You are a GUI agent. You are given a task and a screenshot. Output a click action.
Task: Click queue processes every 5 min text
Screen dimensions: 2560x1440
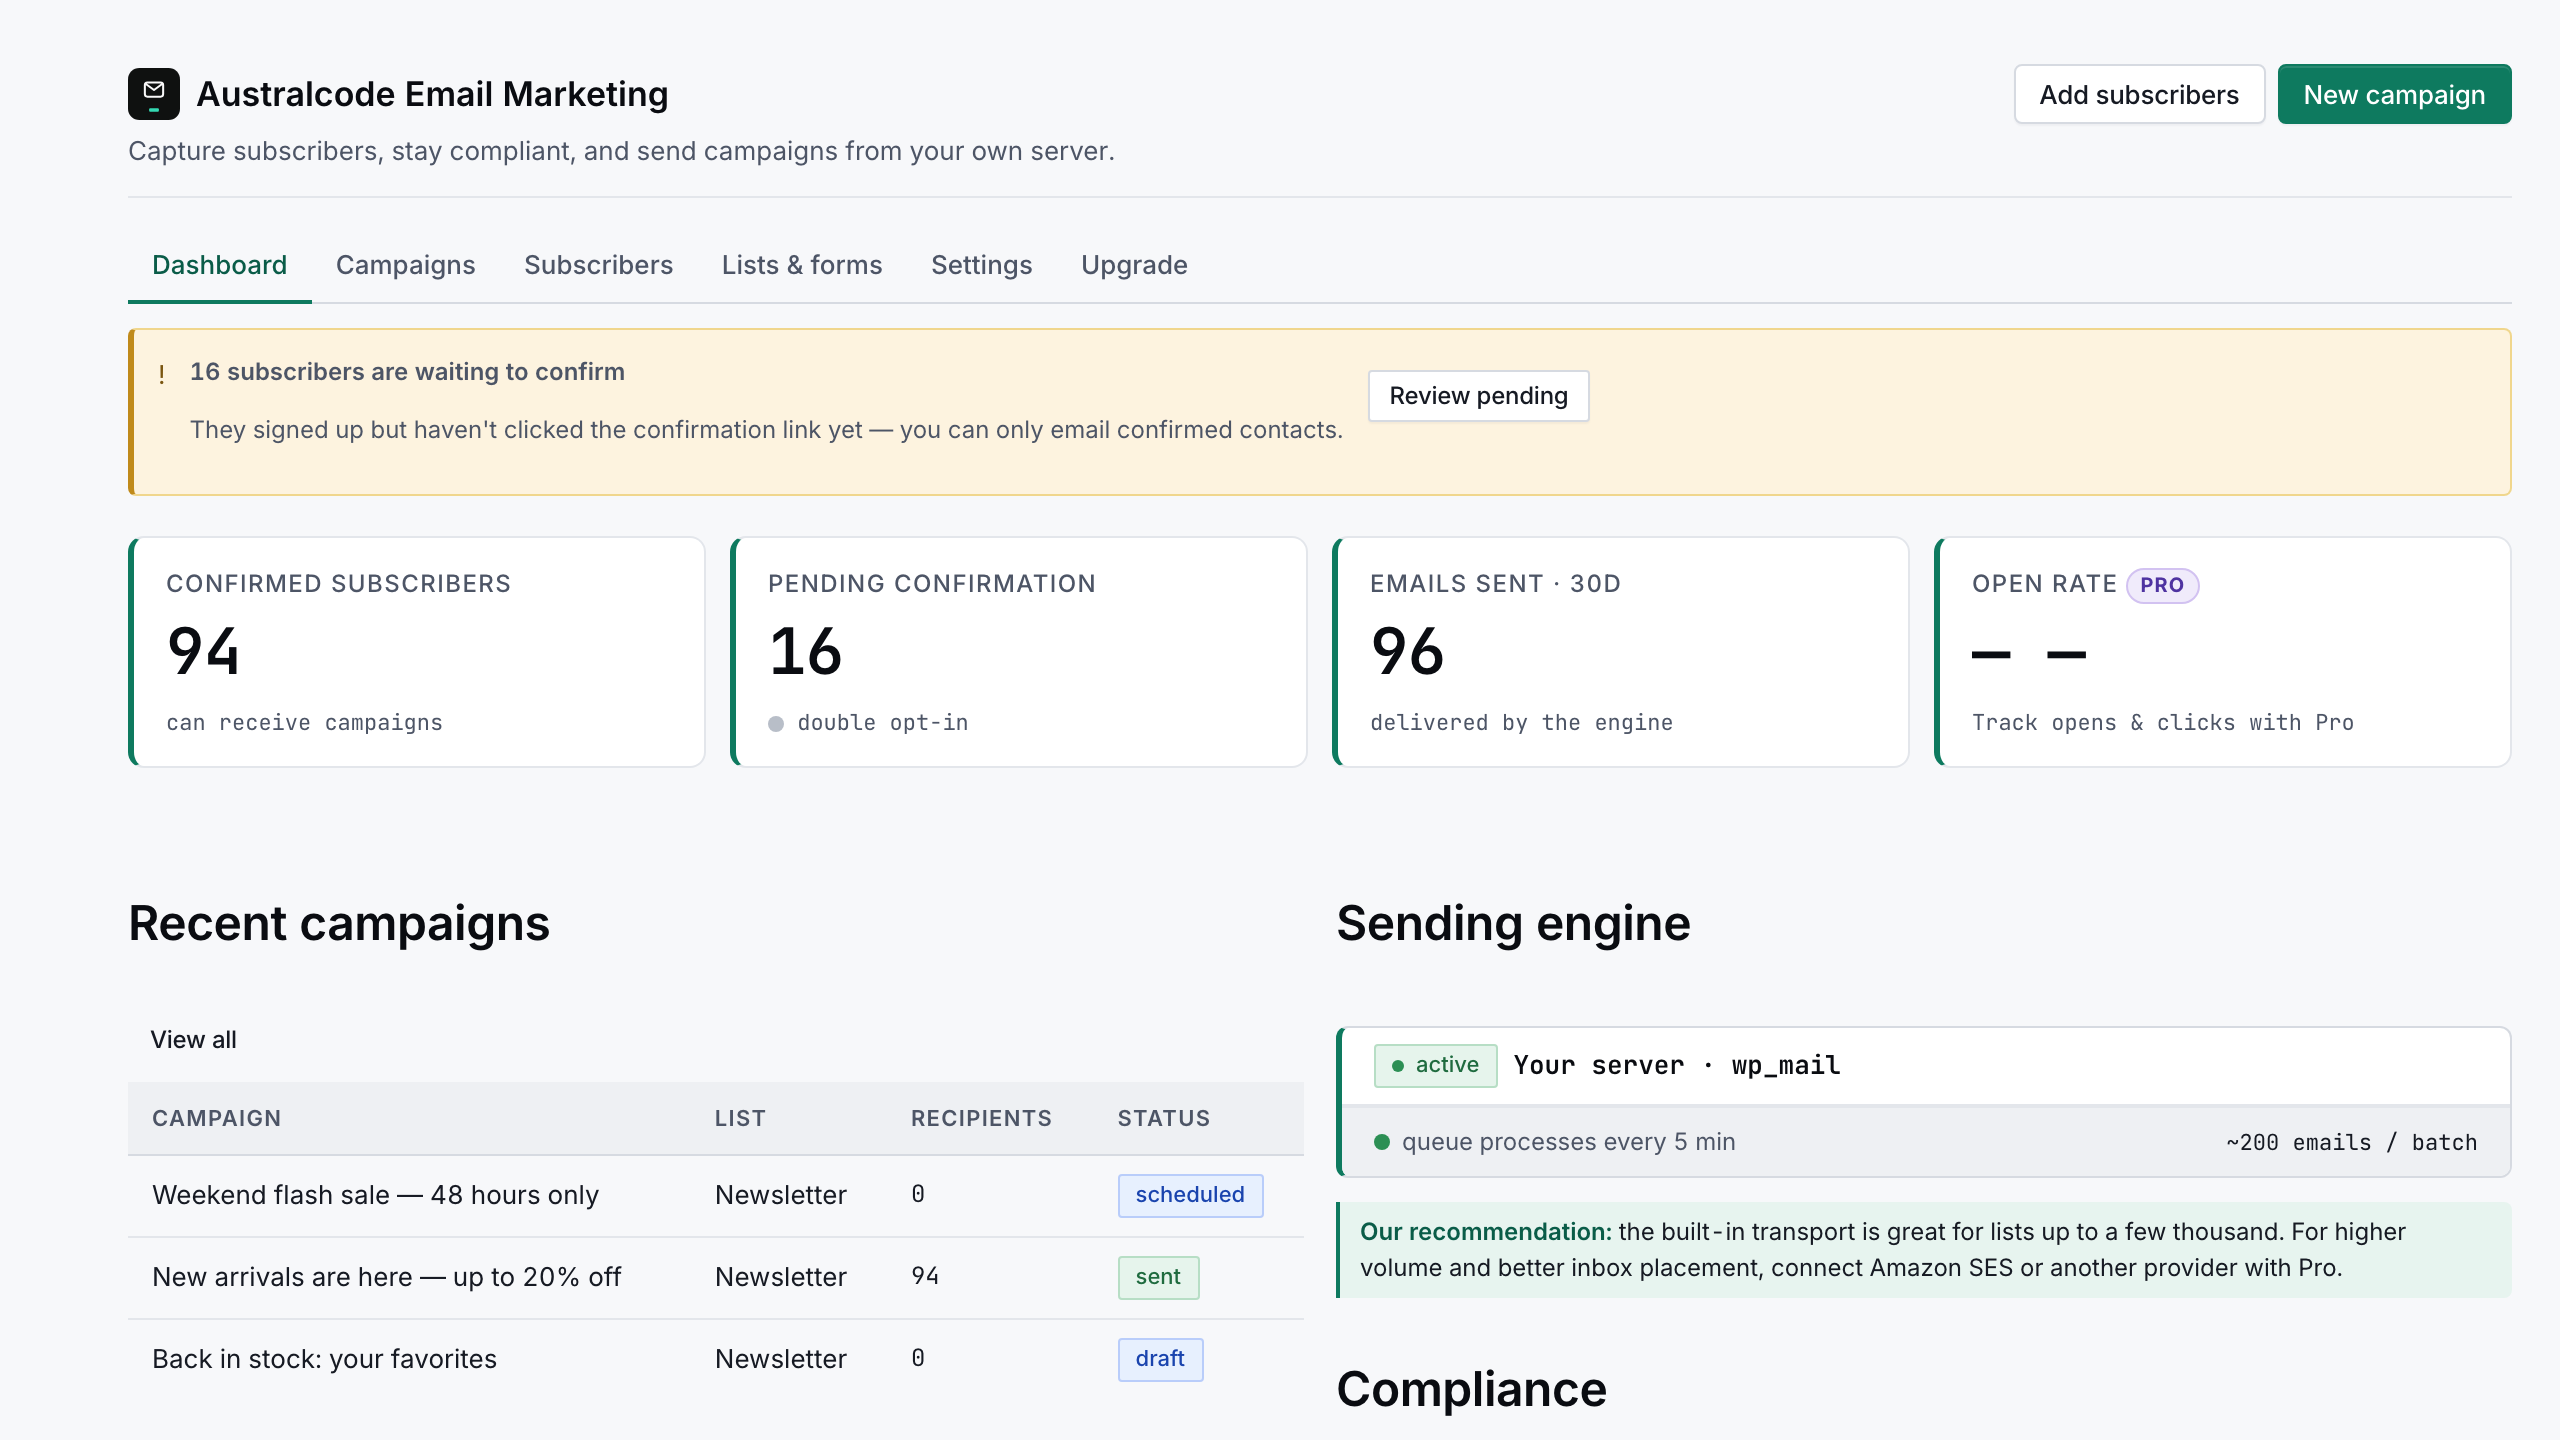(x=1568, y=1142)
